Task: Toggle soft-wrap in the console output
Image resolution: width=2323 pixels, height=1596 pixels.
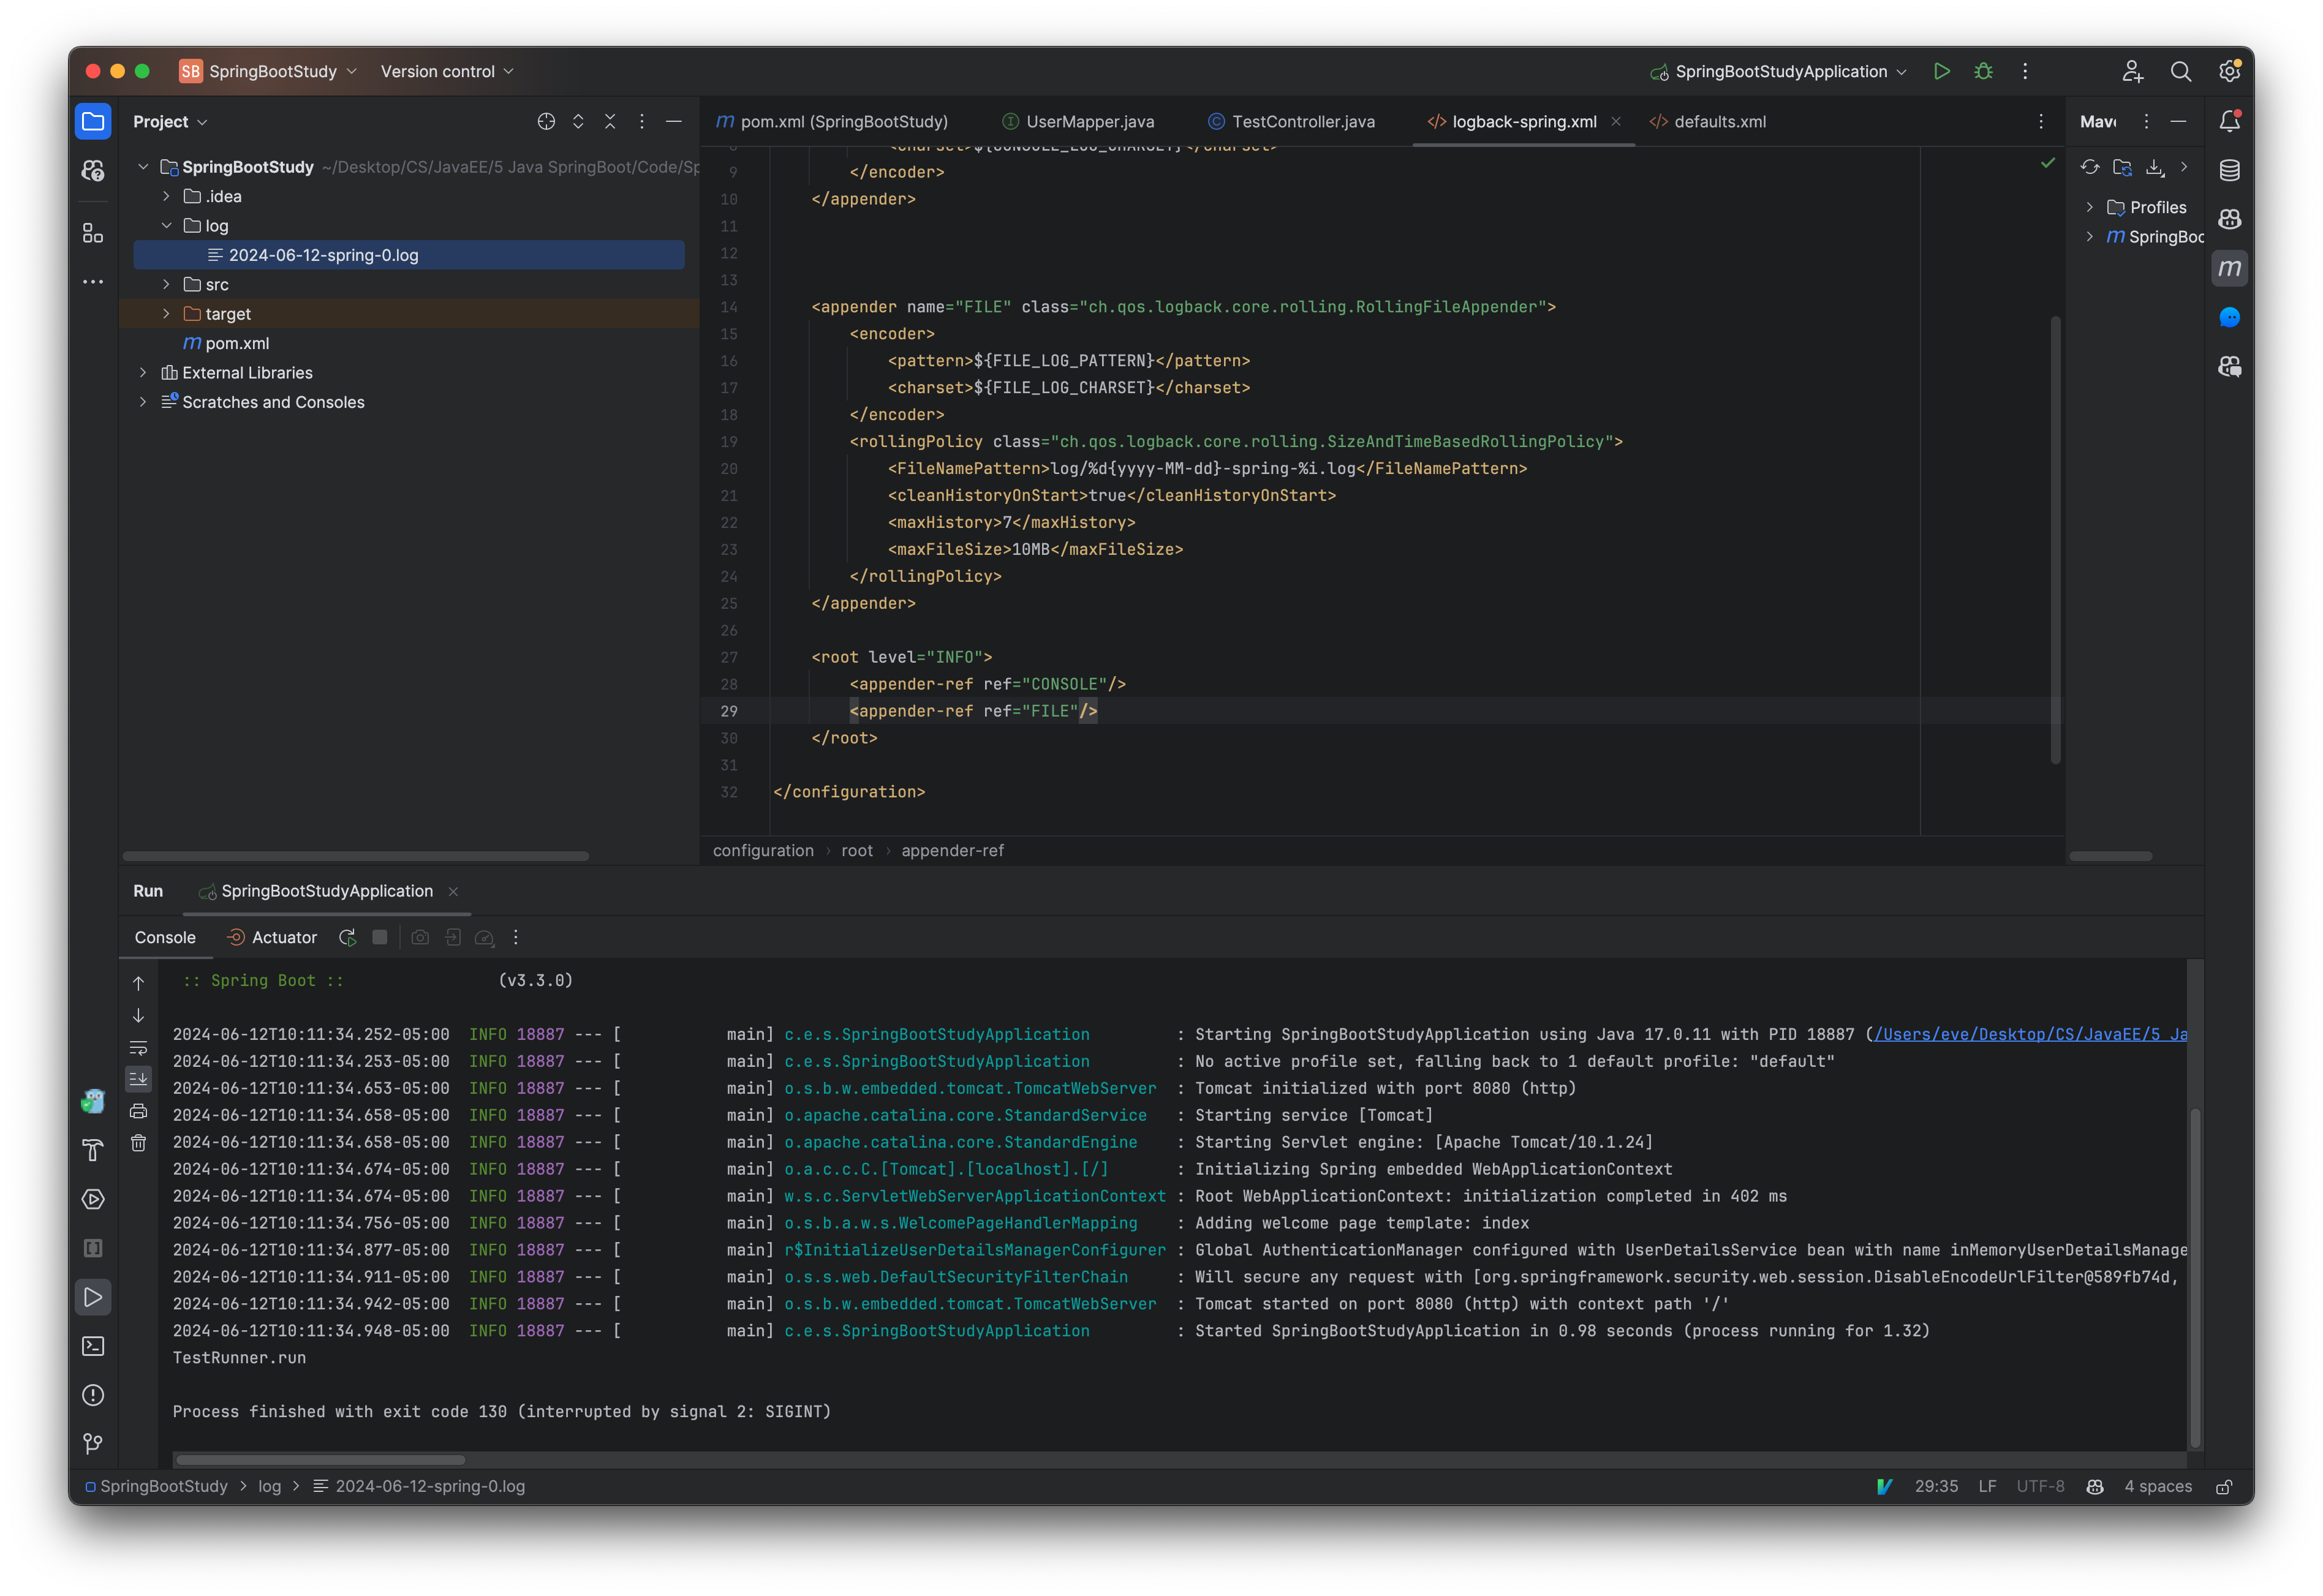Action: [138, 1048]
